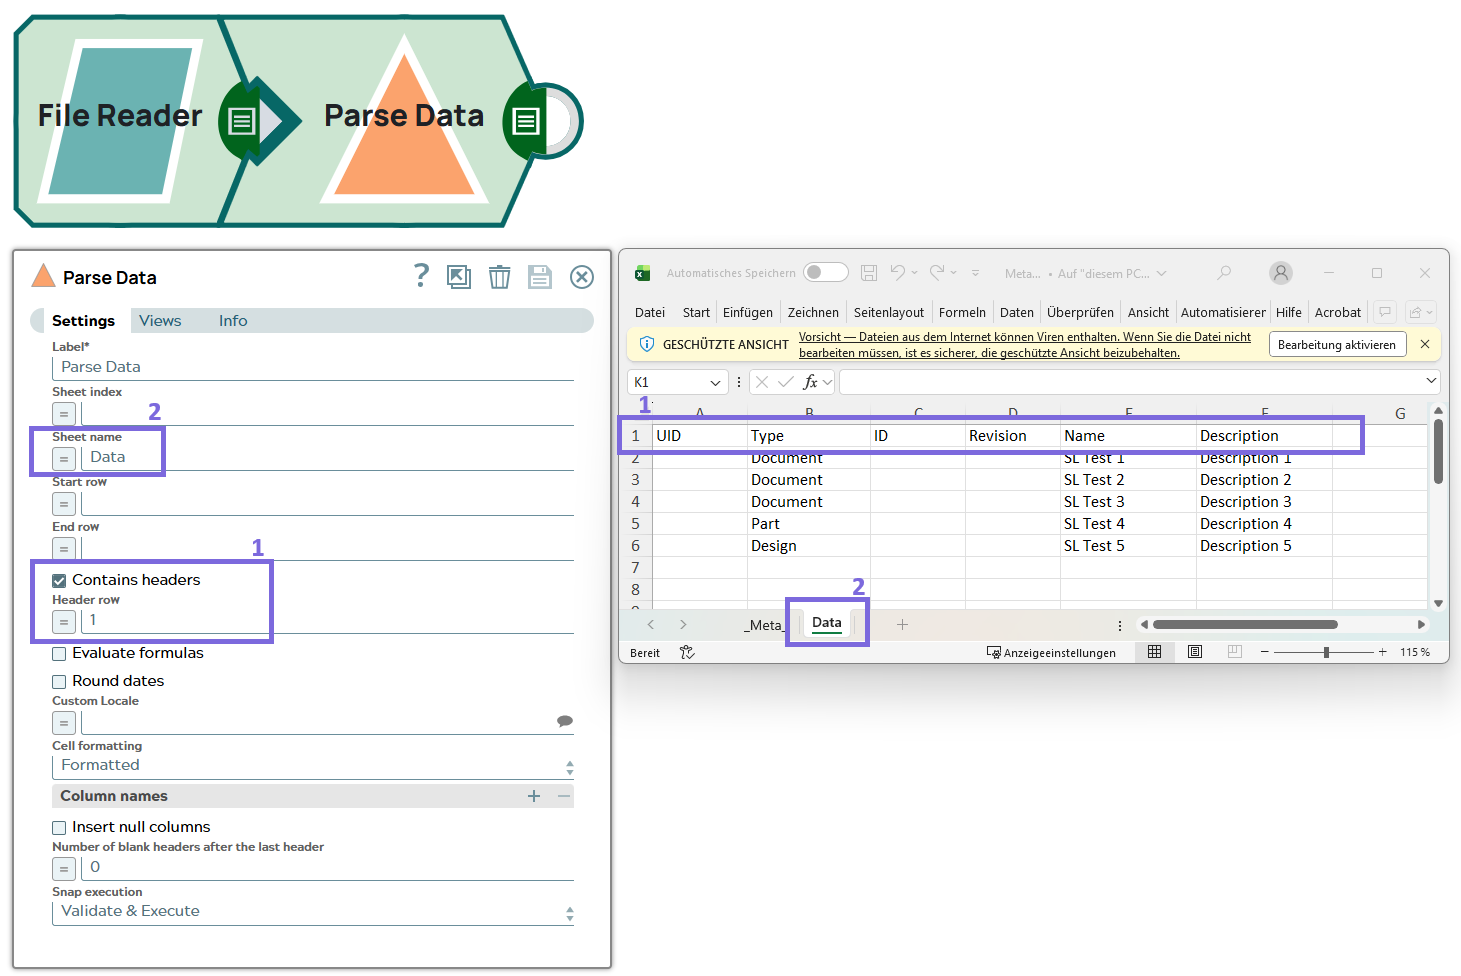Switch to Info tab
Screen dimensions: 1461x976
[x=233, y=321]
